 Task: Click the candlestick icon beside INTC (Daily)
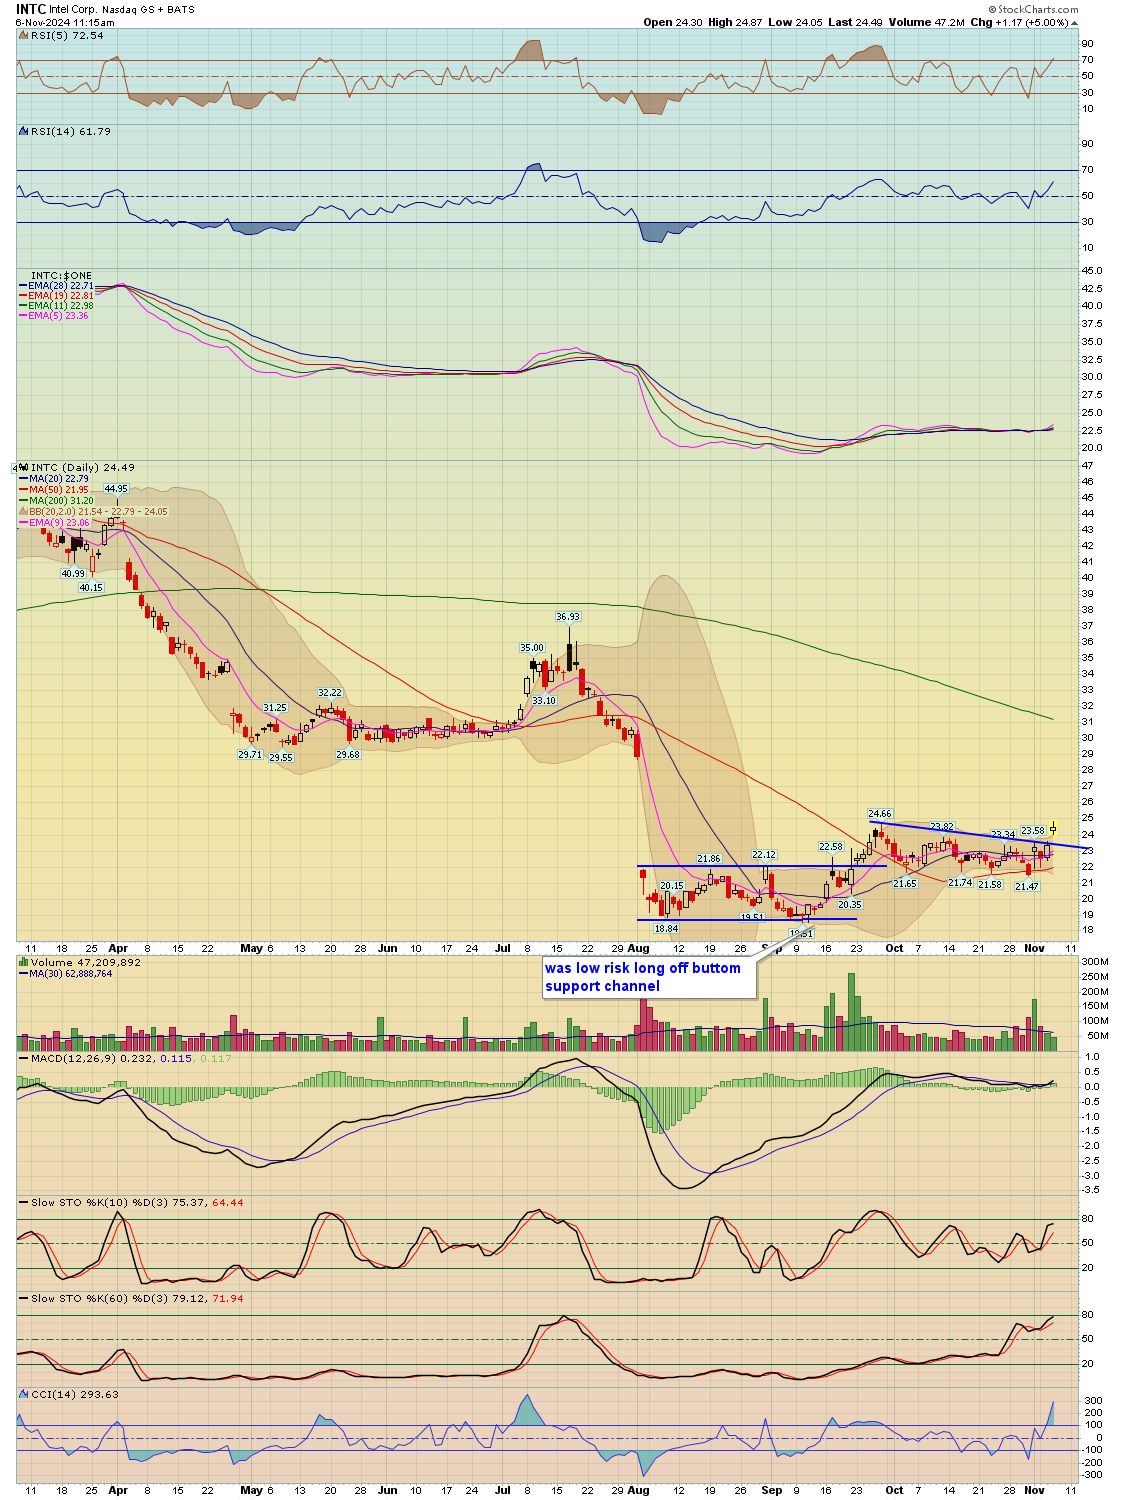pyautogui.click(x=25, y=468)
